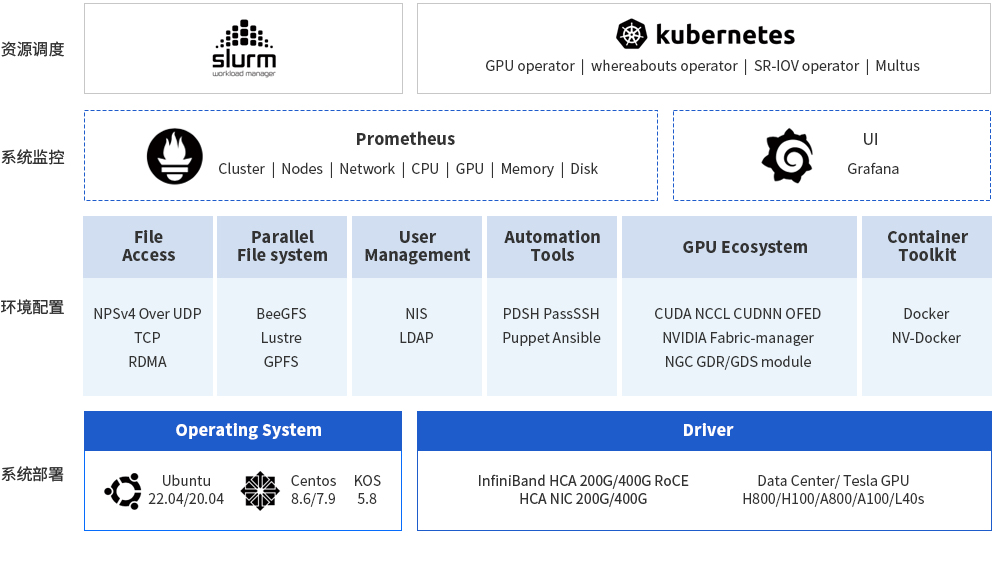This screenshot has width=996, height=570.
Task: Click the NV-Docker entry
Action: [926, 338]
